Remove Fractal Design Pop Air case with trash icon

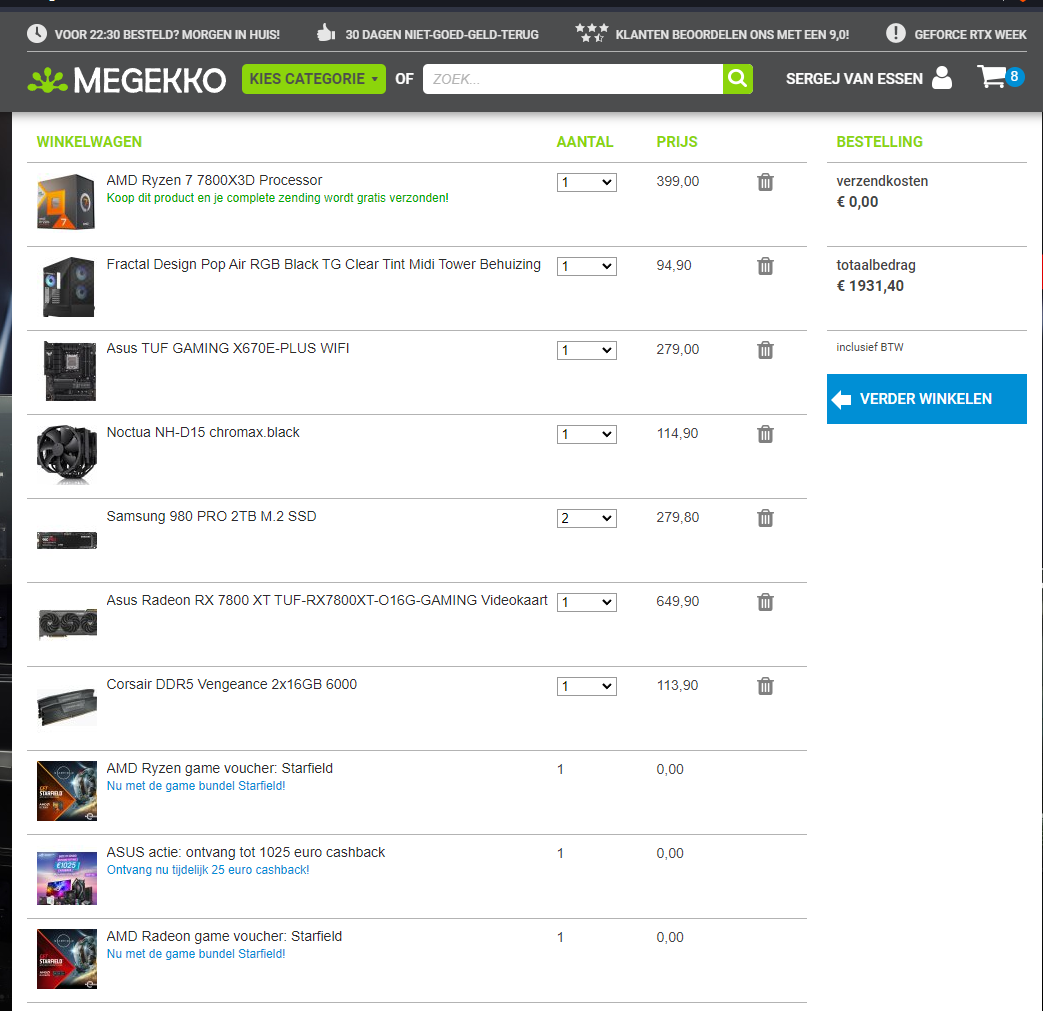[x=765, y=266]
